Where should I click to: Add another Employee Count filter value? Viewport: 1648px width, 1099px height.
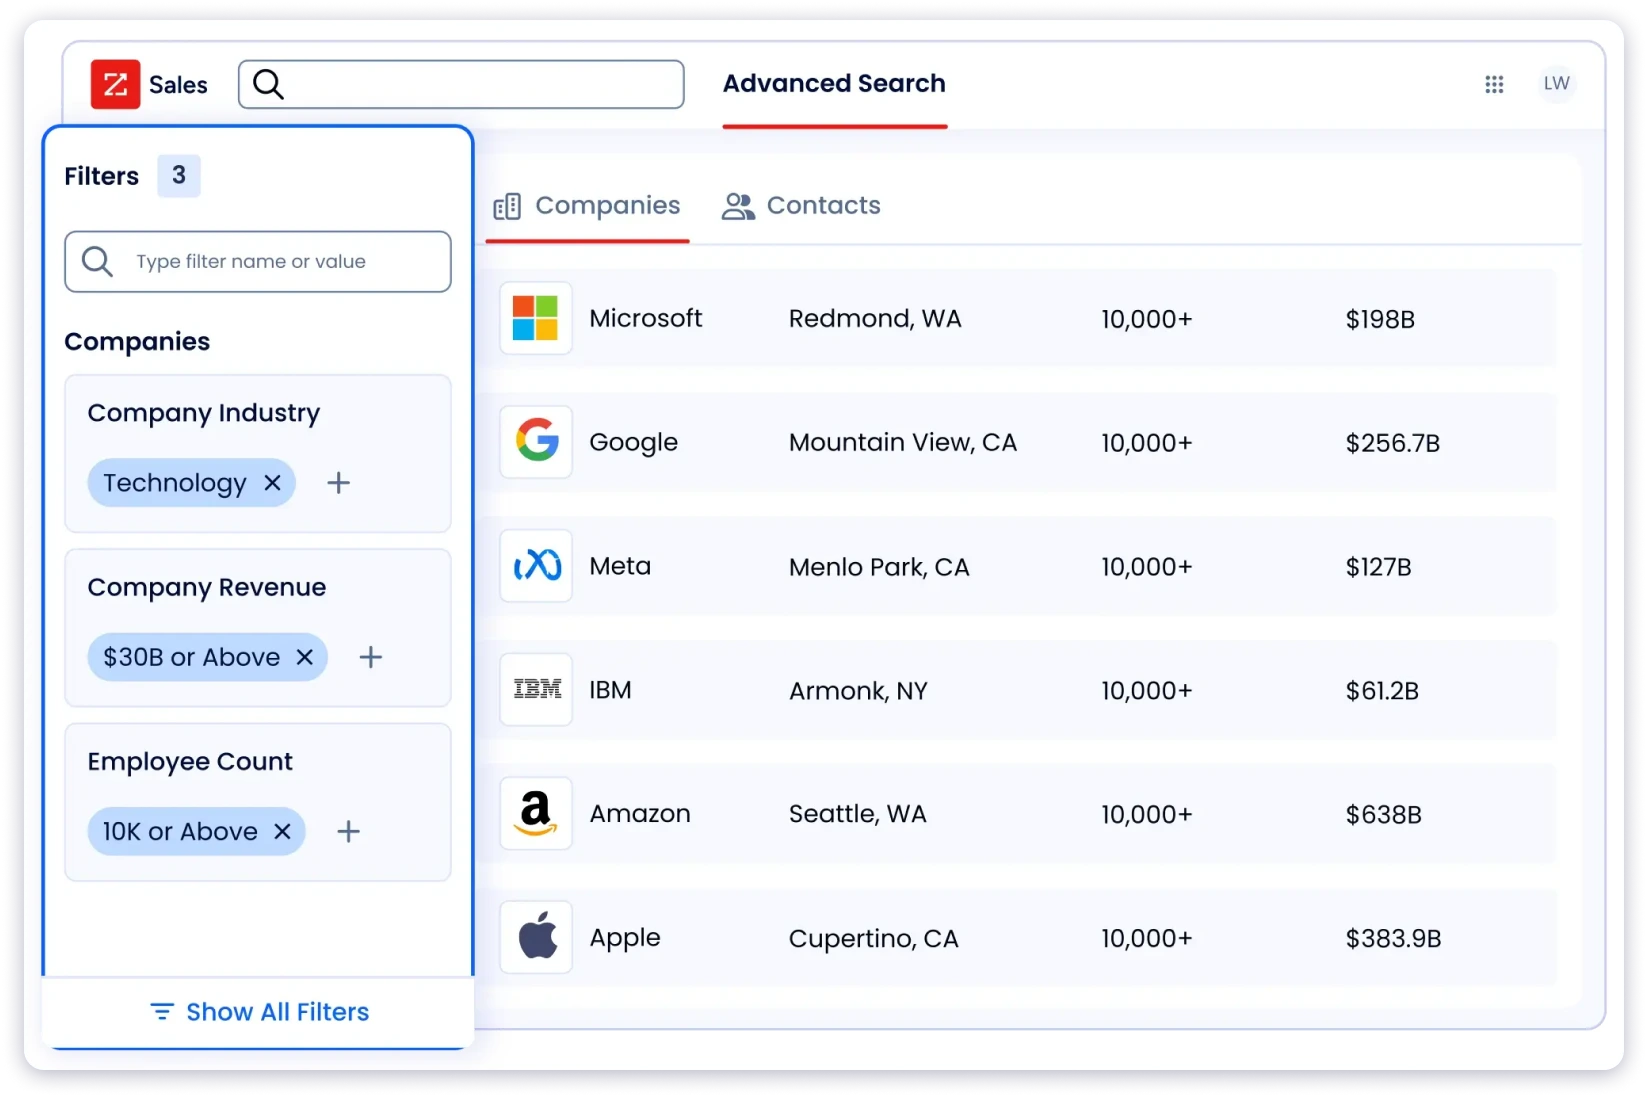(x=348, y=831)
